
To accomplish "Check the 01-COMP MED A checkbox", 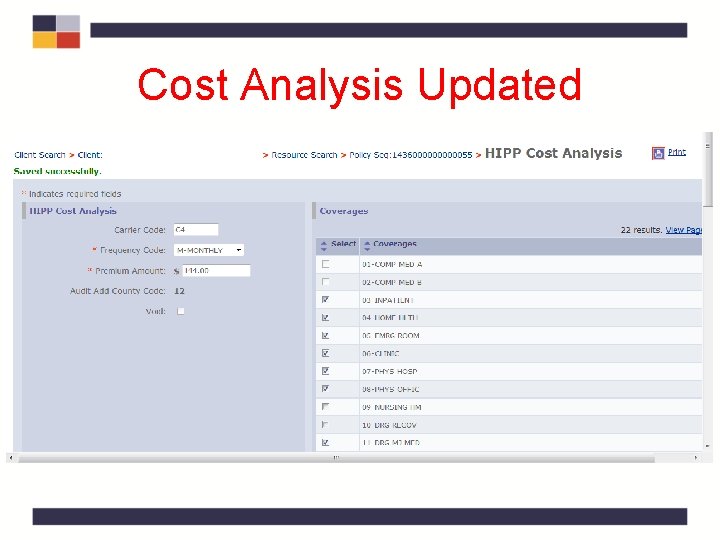I will click(x=326, y=264).
